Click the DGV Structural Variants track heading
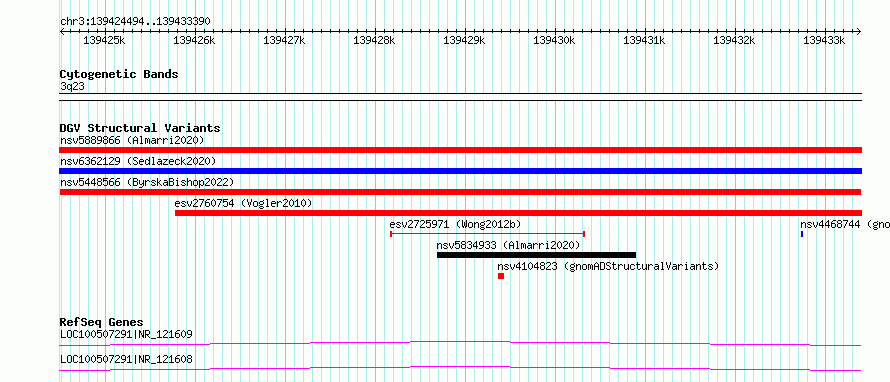 tap(140, 128)
